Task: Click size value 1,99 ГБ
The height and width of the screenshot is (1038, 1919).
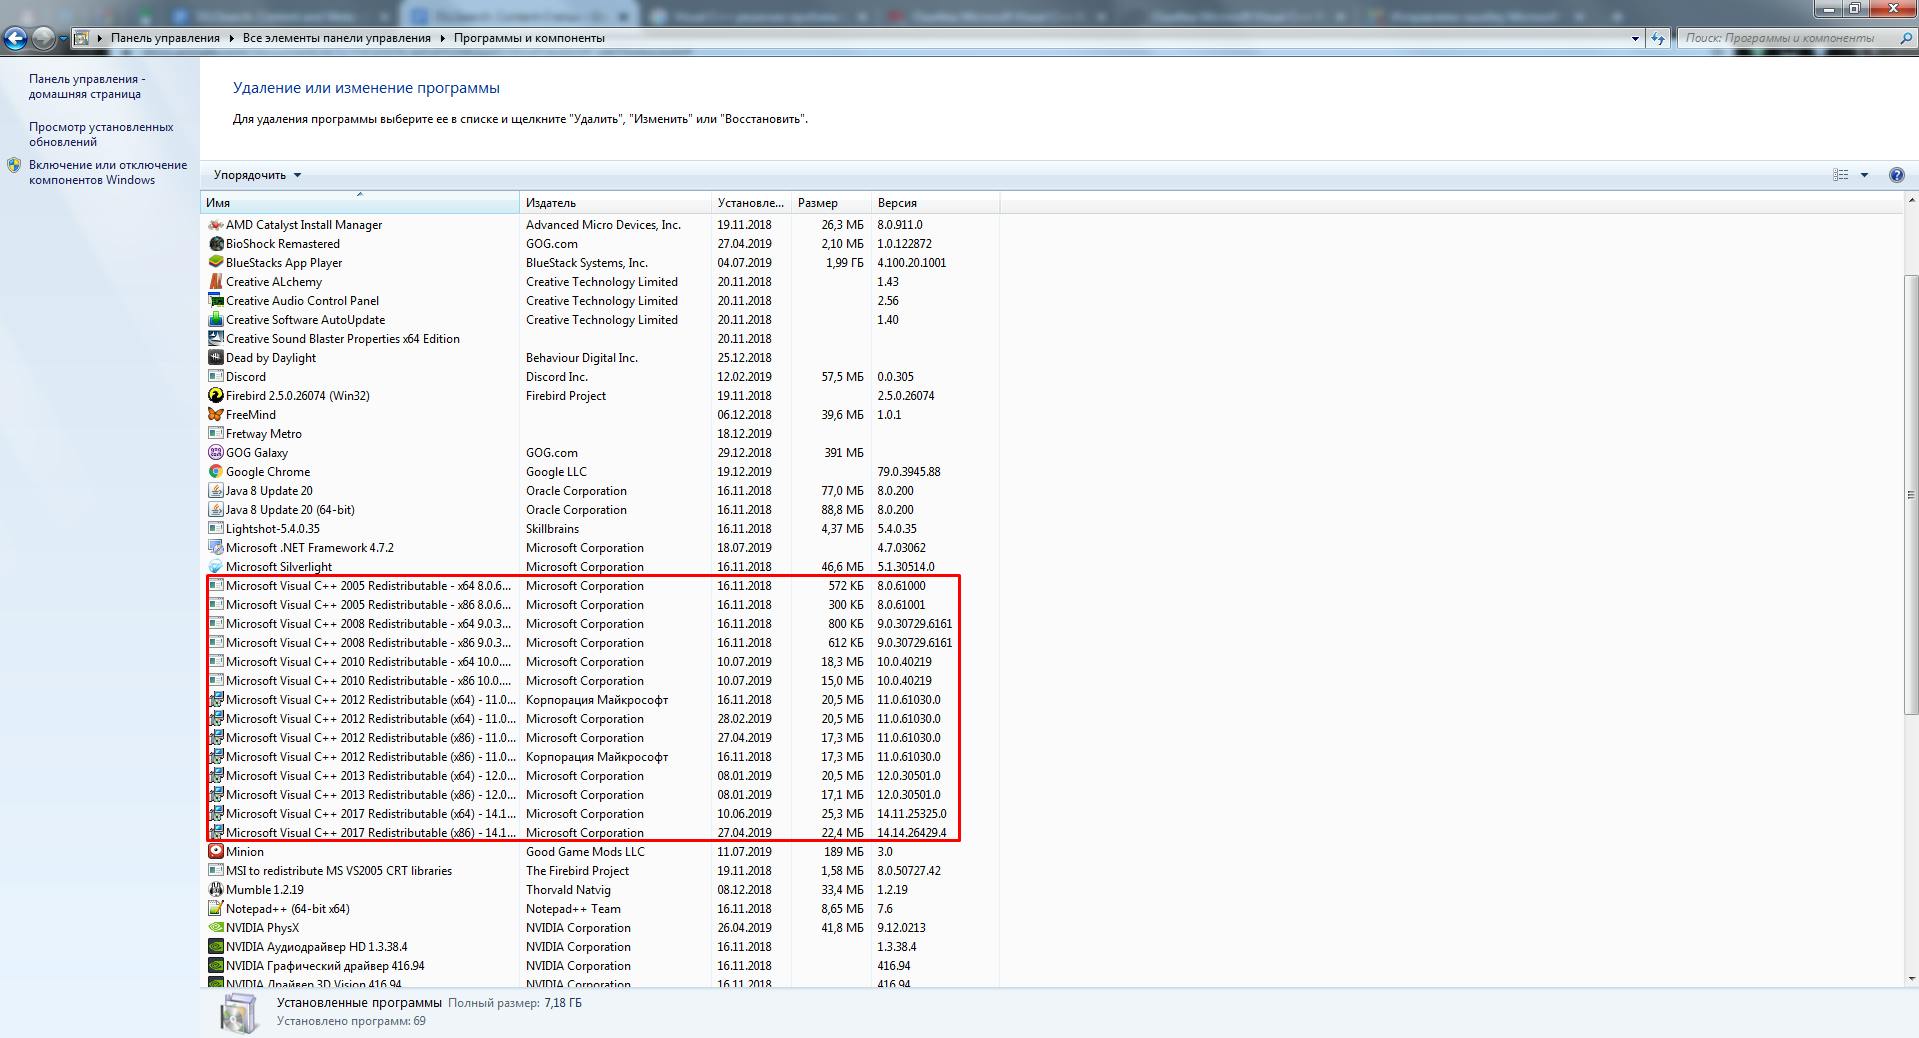Action: point(845,263)
